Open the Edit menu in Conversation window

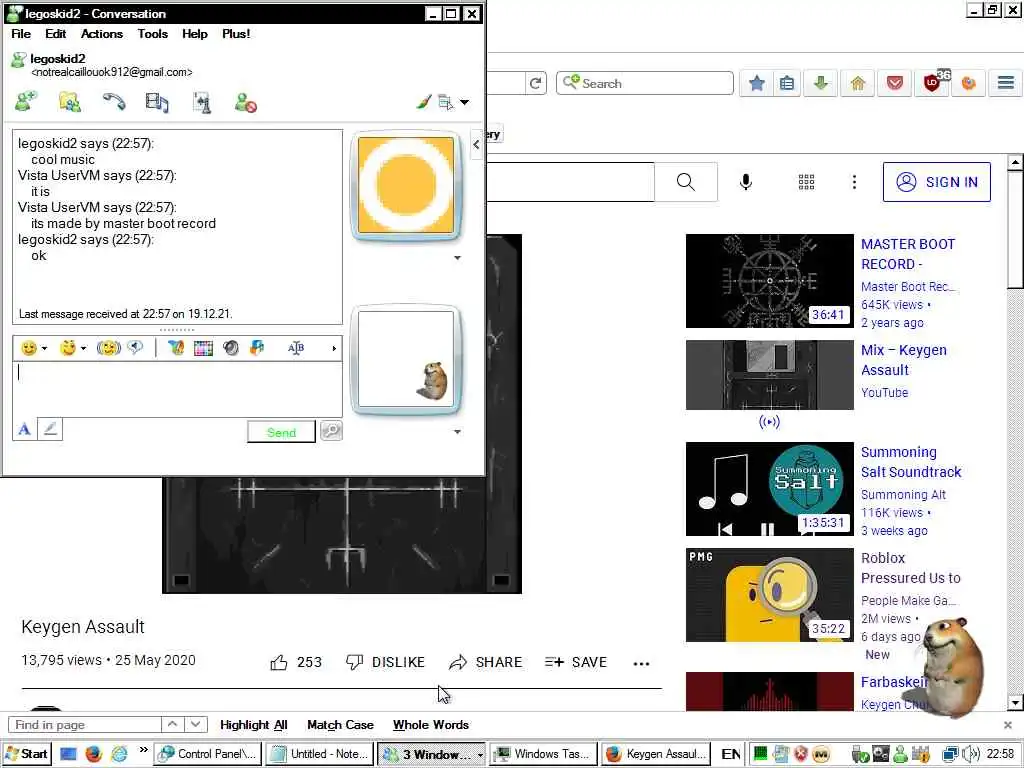[x=56, y=34]
